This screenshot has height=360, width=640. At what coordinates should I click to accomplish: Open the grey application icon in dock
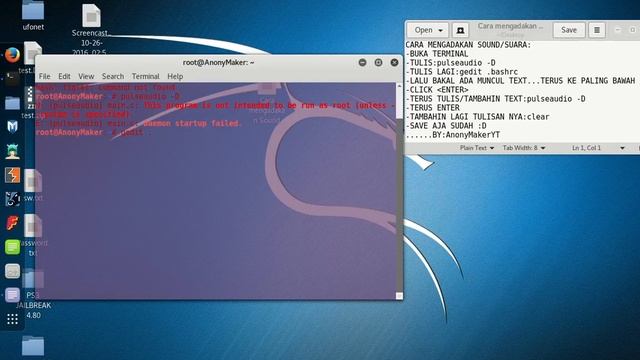12,271
